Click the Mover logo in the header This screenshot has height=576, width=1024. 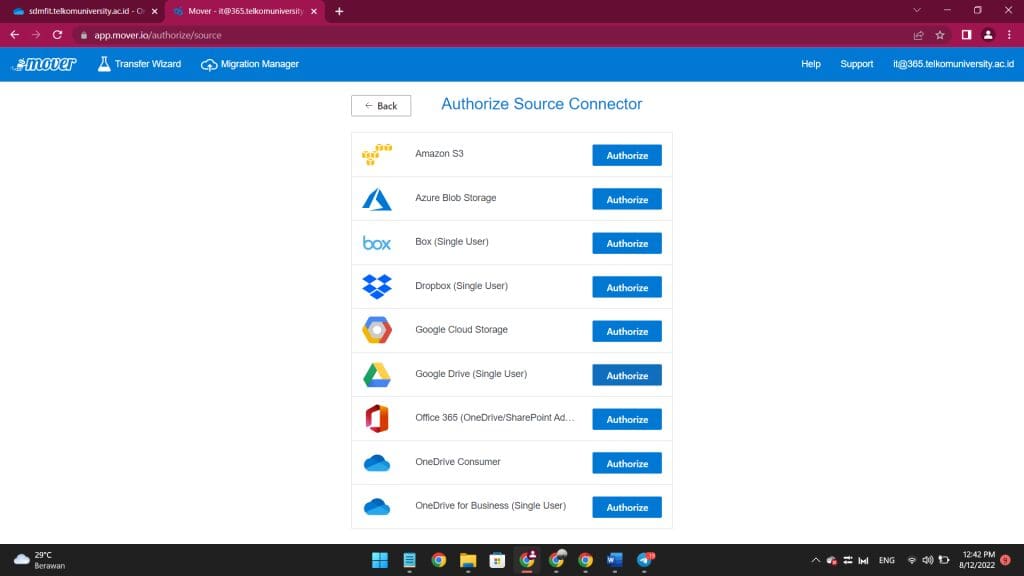(x=44, y=64)
